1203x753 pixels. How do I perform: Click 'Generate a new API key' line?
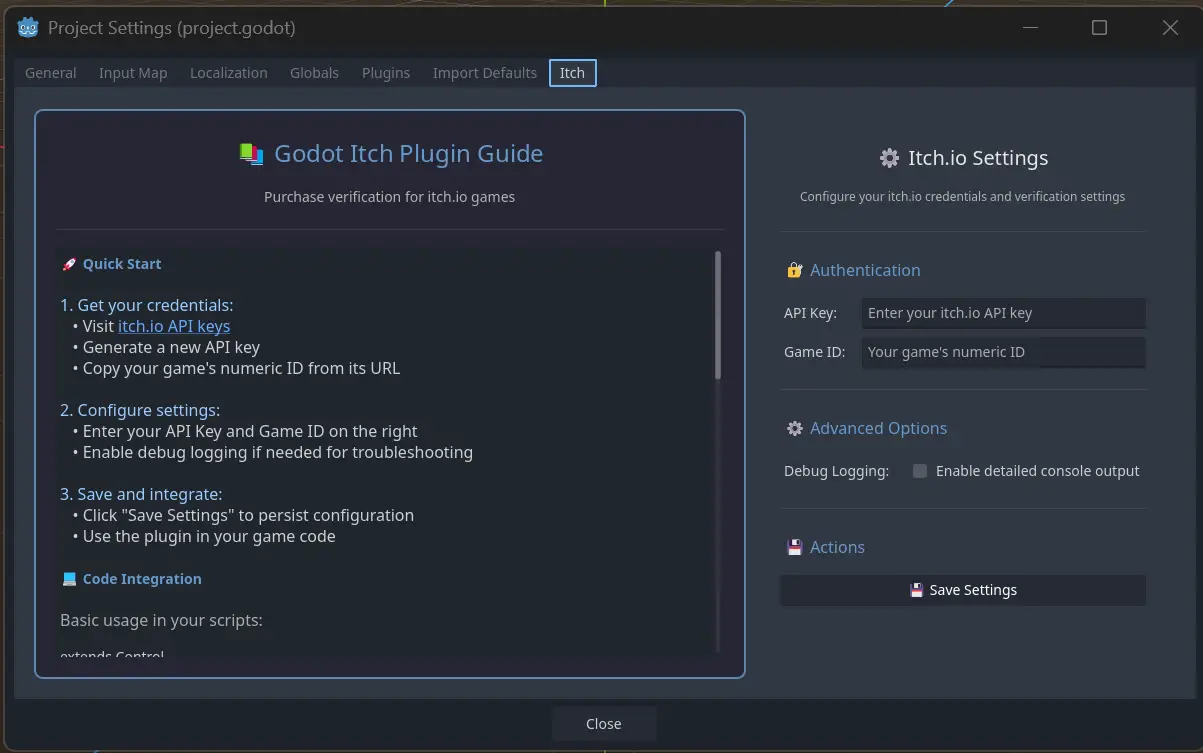(x=171, y=347)
